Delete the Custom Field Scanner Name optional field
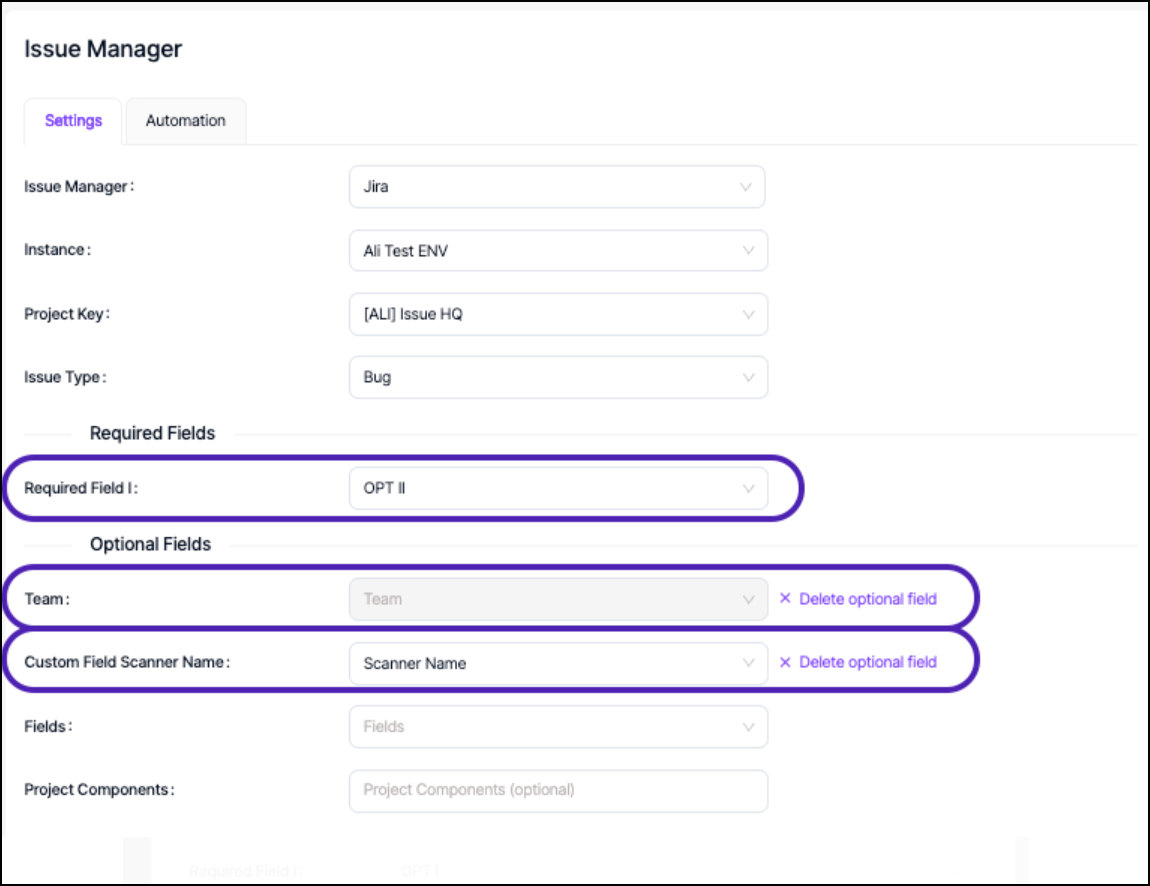The image size is (1150, 886). (867, 662)
